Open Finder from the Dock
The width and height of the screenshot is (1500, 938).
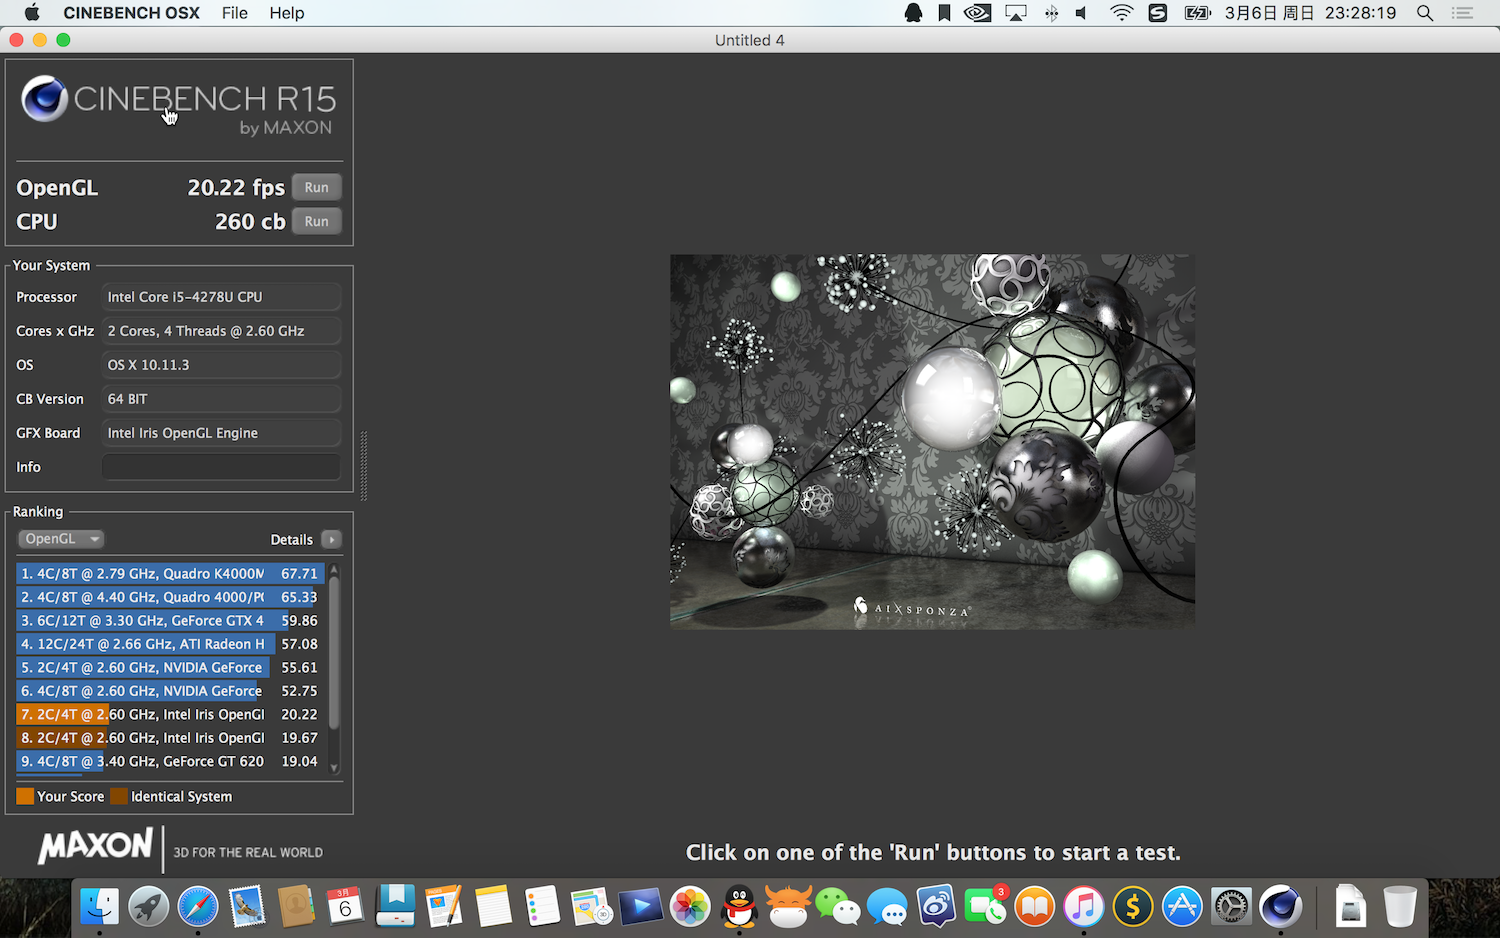(99, 907)
